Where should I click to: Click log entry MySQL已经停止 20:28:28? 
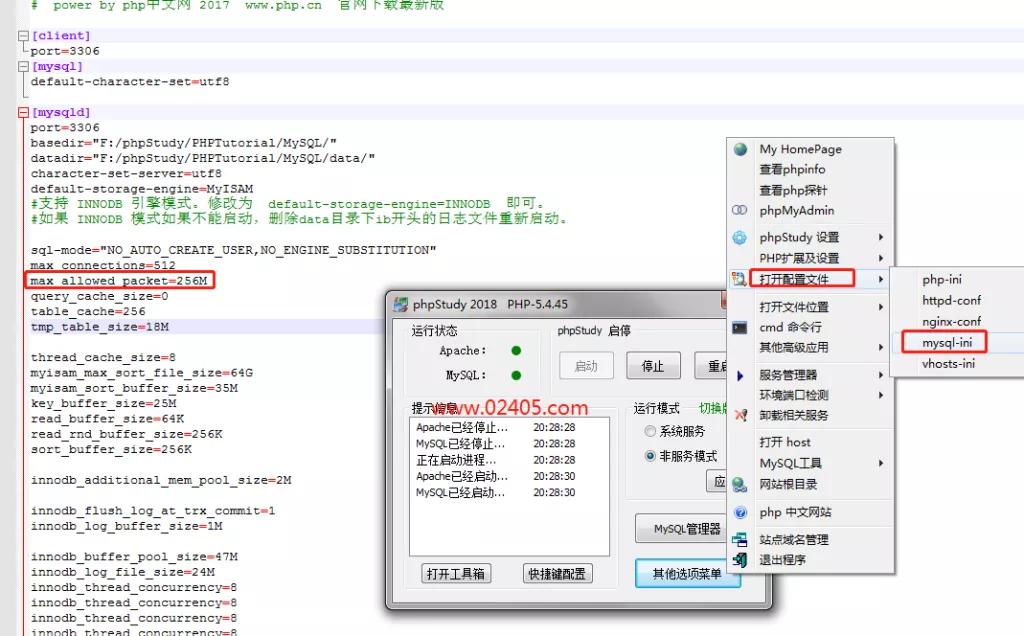pyautogui.click(x=496, y=443)
